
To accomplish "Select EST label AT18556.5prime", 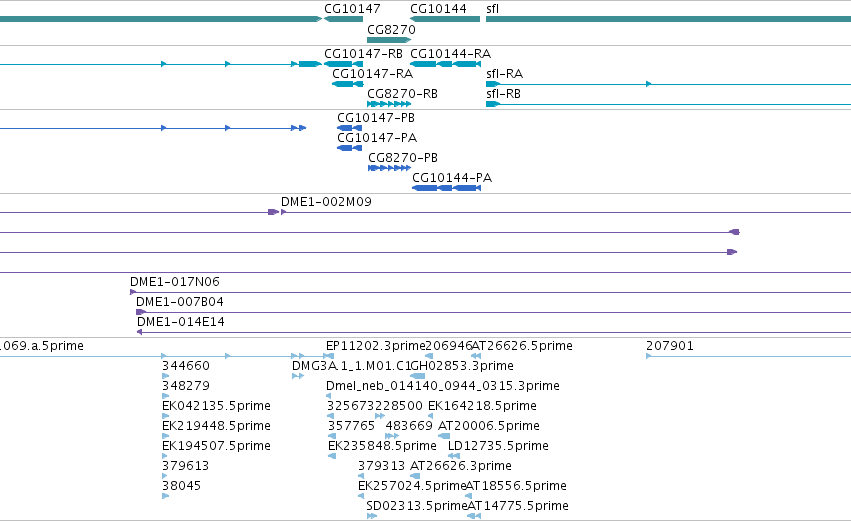I will (516, 486).
